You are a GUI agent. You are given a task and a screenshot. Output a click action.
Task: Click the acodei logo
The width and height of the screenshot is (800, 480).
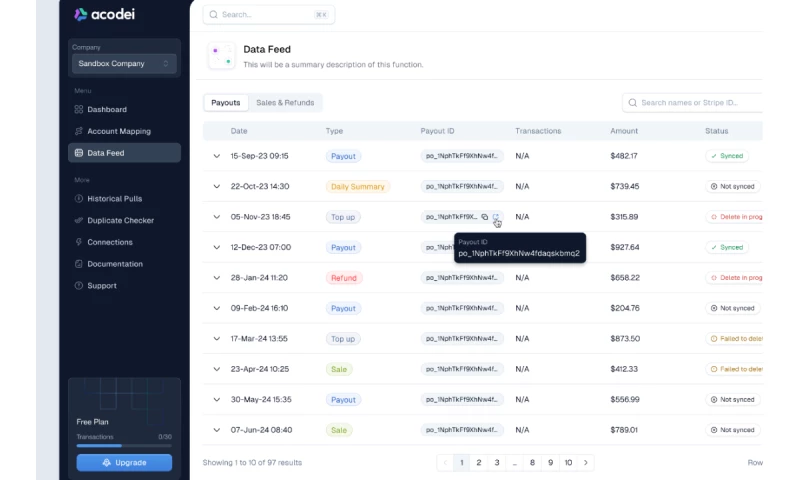point(107,15)
